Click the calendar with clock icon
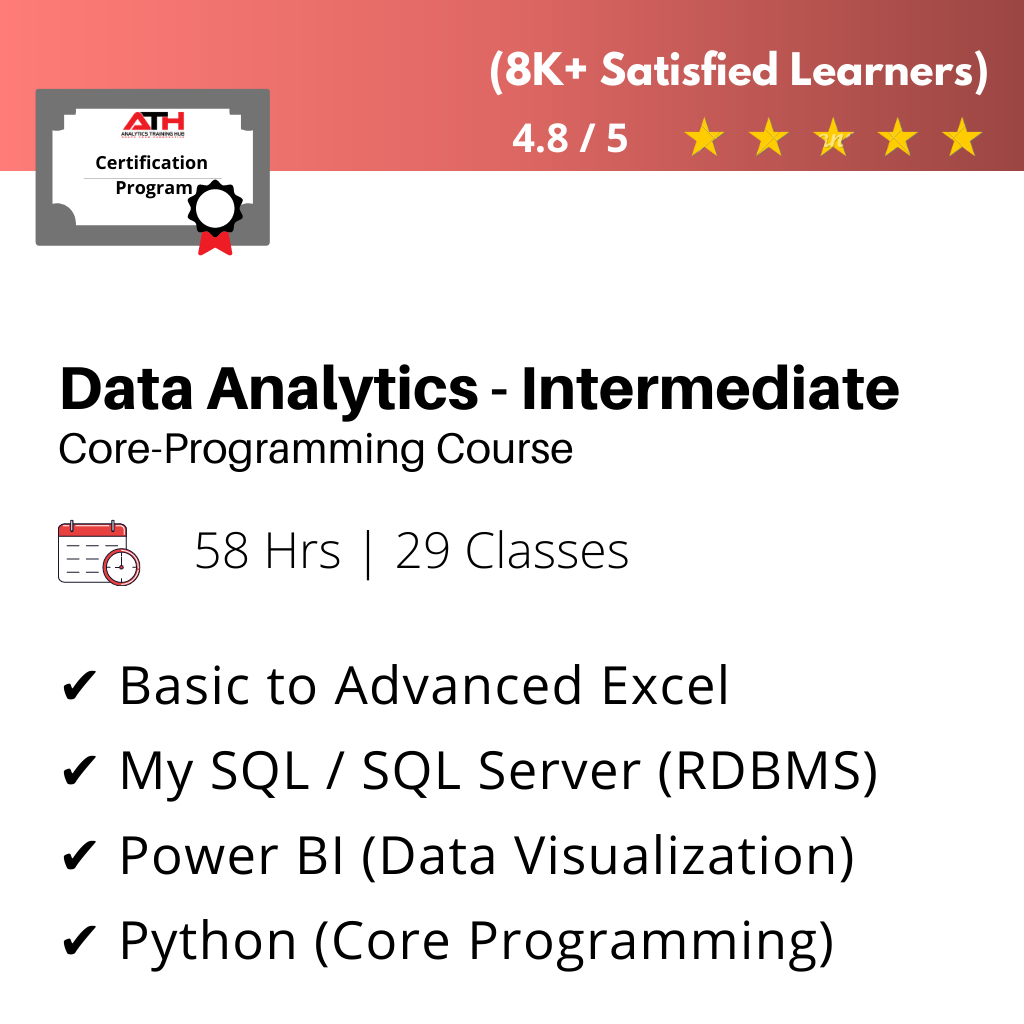 click(x=99, y=552)
